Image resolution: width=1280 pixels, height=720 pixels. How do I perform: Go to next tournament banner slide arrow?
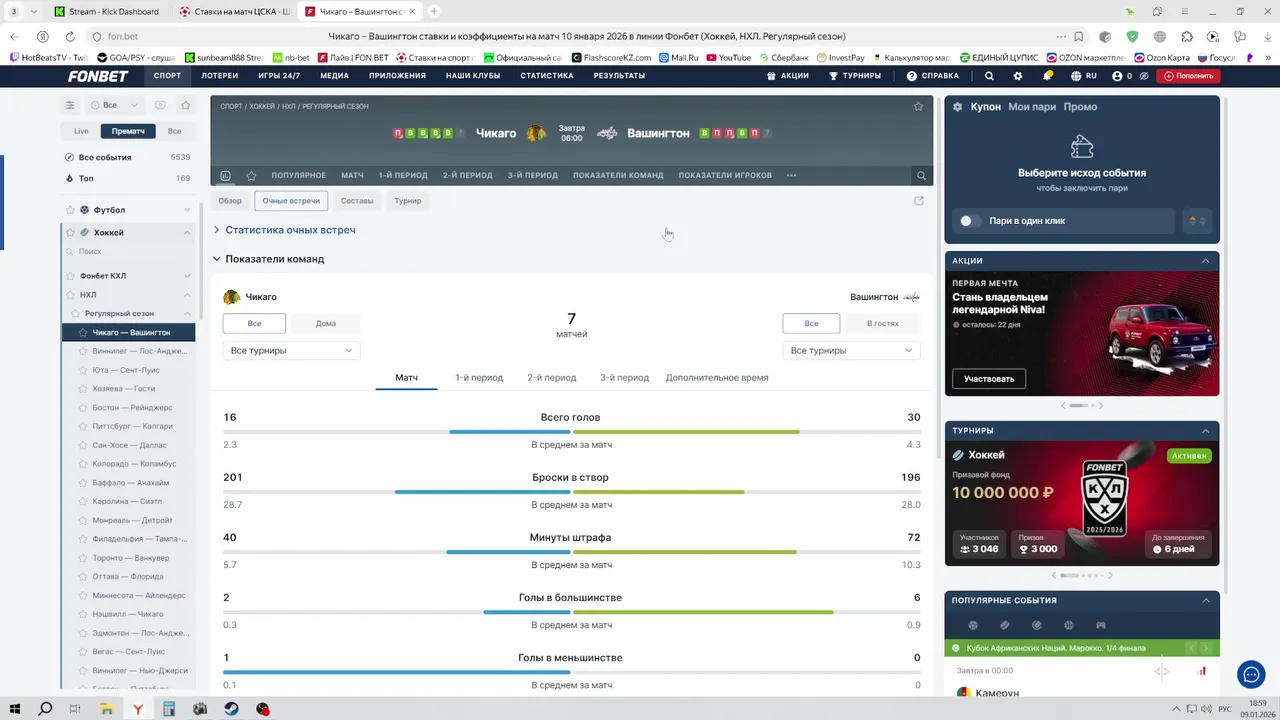pyautogui.click(x=1110, y=575)
